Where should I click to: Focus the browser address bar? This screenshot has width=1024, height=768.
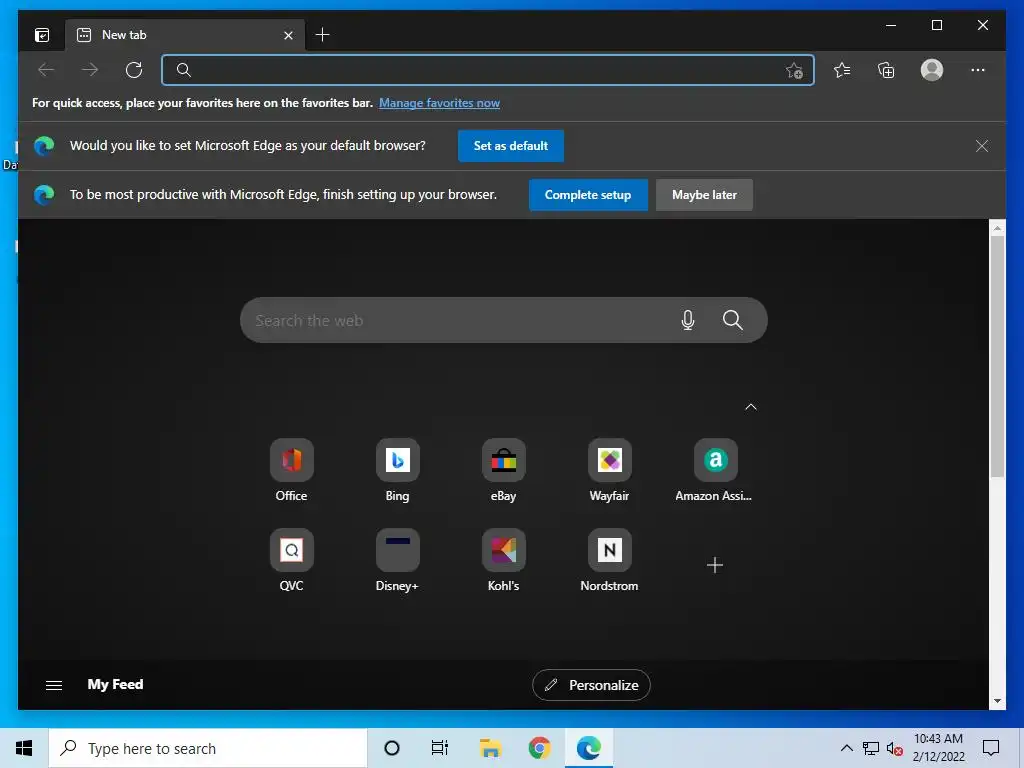(x=487, y=70)
